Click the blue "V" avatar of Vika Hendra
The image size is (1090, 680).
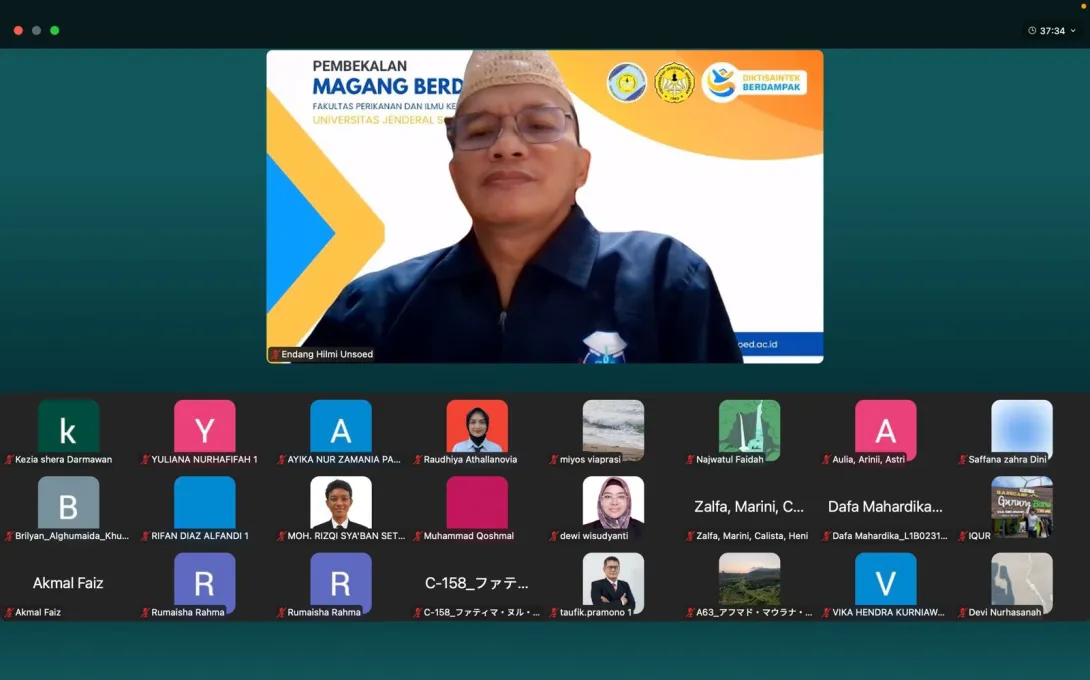(x=885, y=579)
